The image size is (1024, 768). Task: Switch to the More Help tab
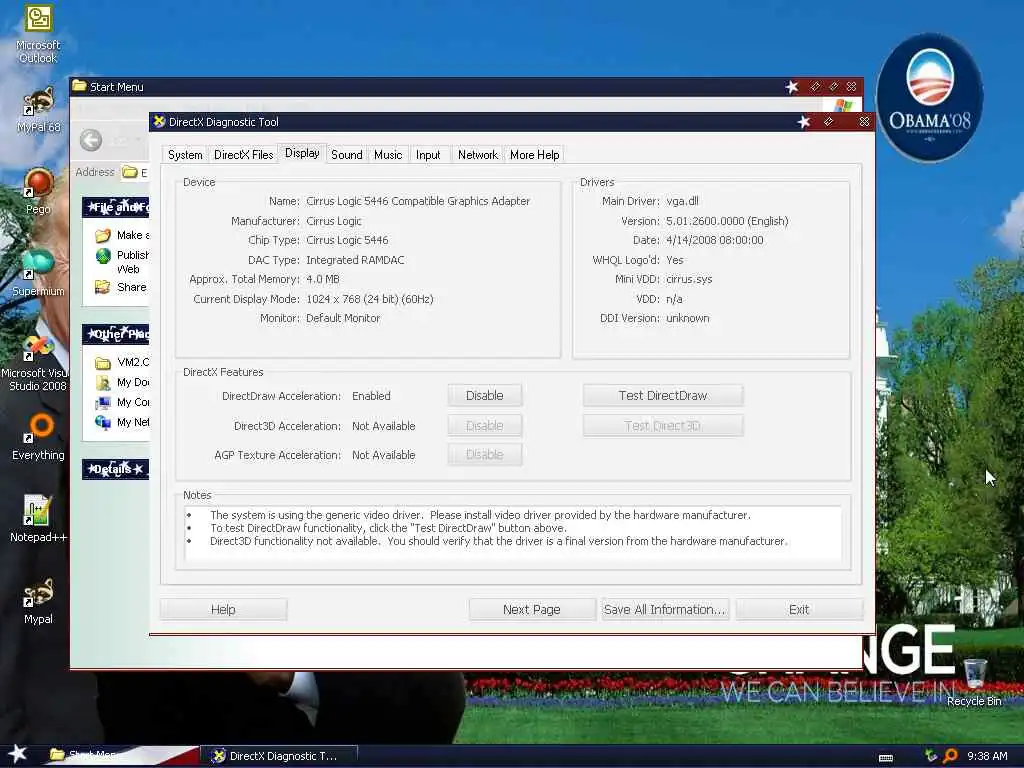coord(534,155)
